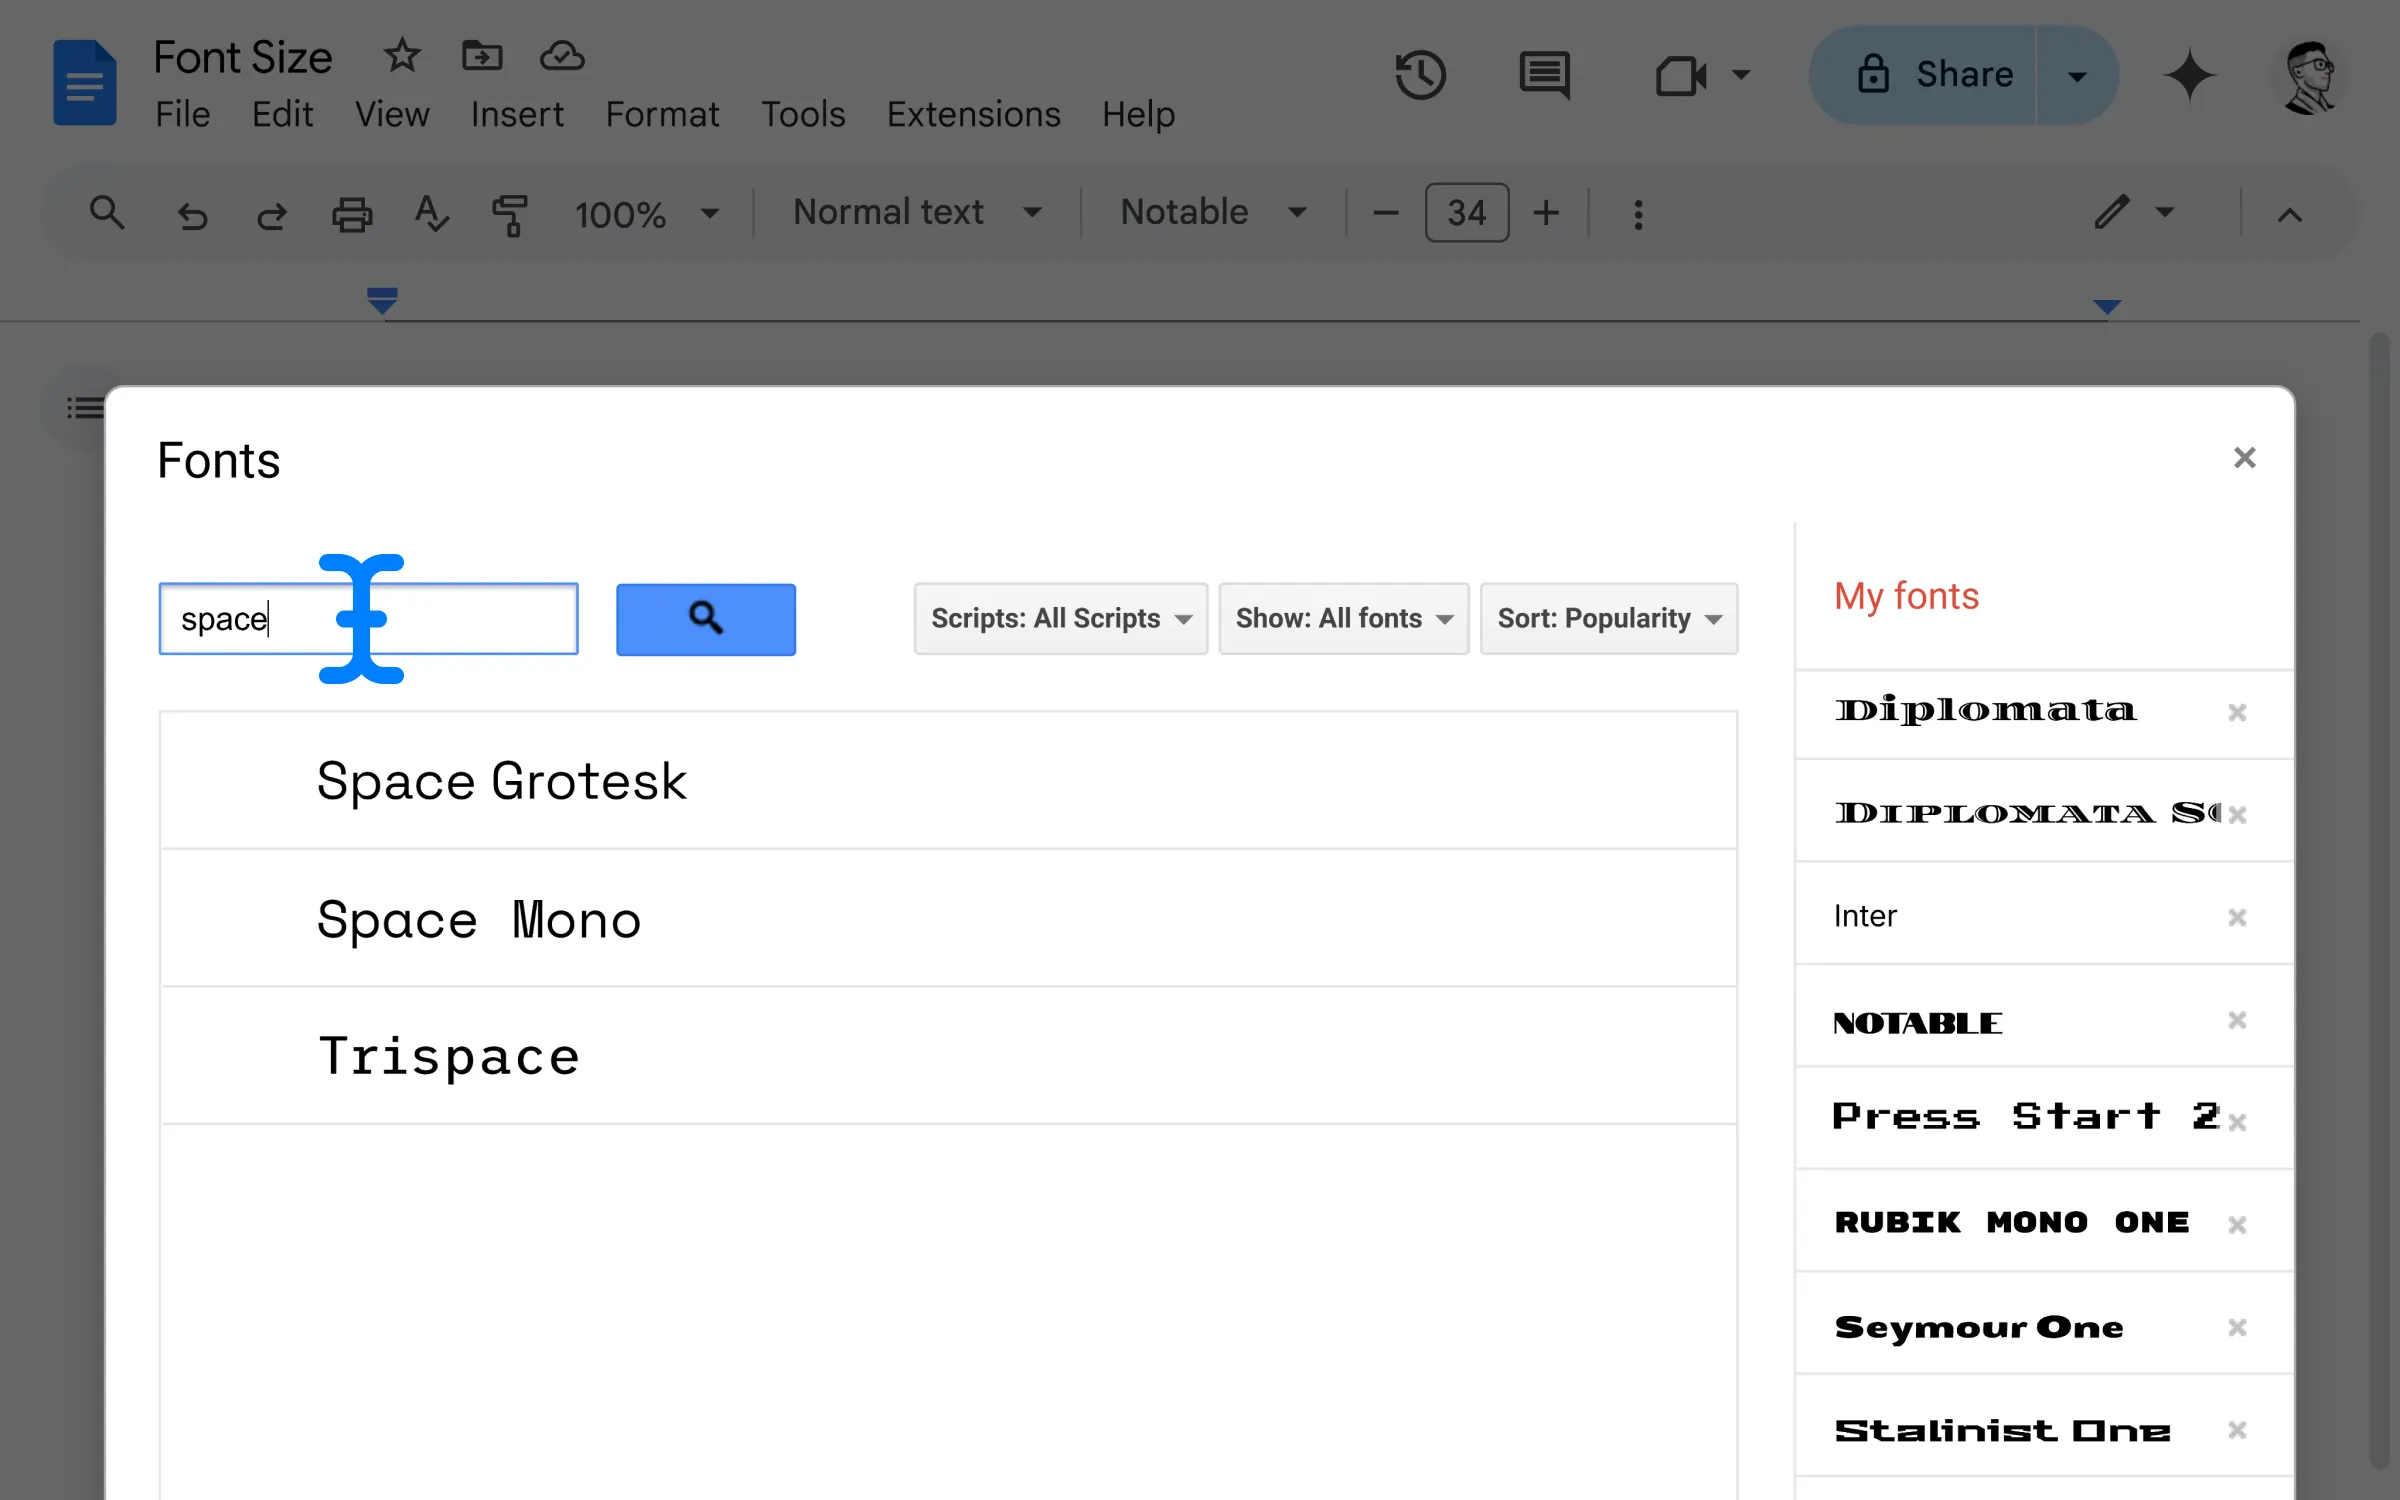Click the Share button
Viewport: 2400px width, 1500px height.
point(1923,76)
